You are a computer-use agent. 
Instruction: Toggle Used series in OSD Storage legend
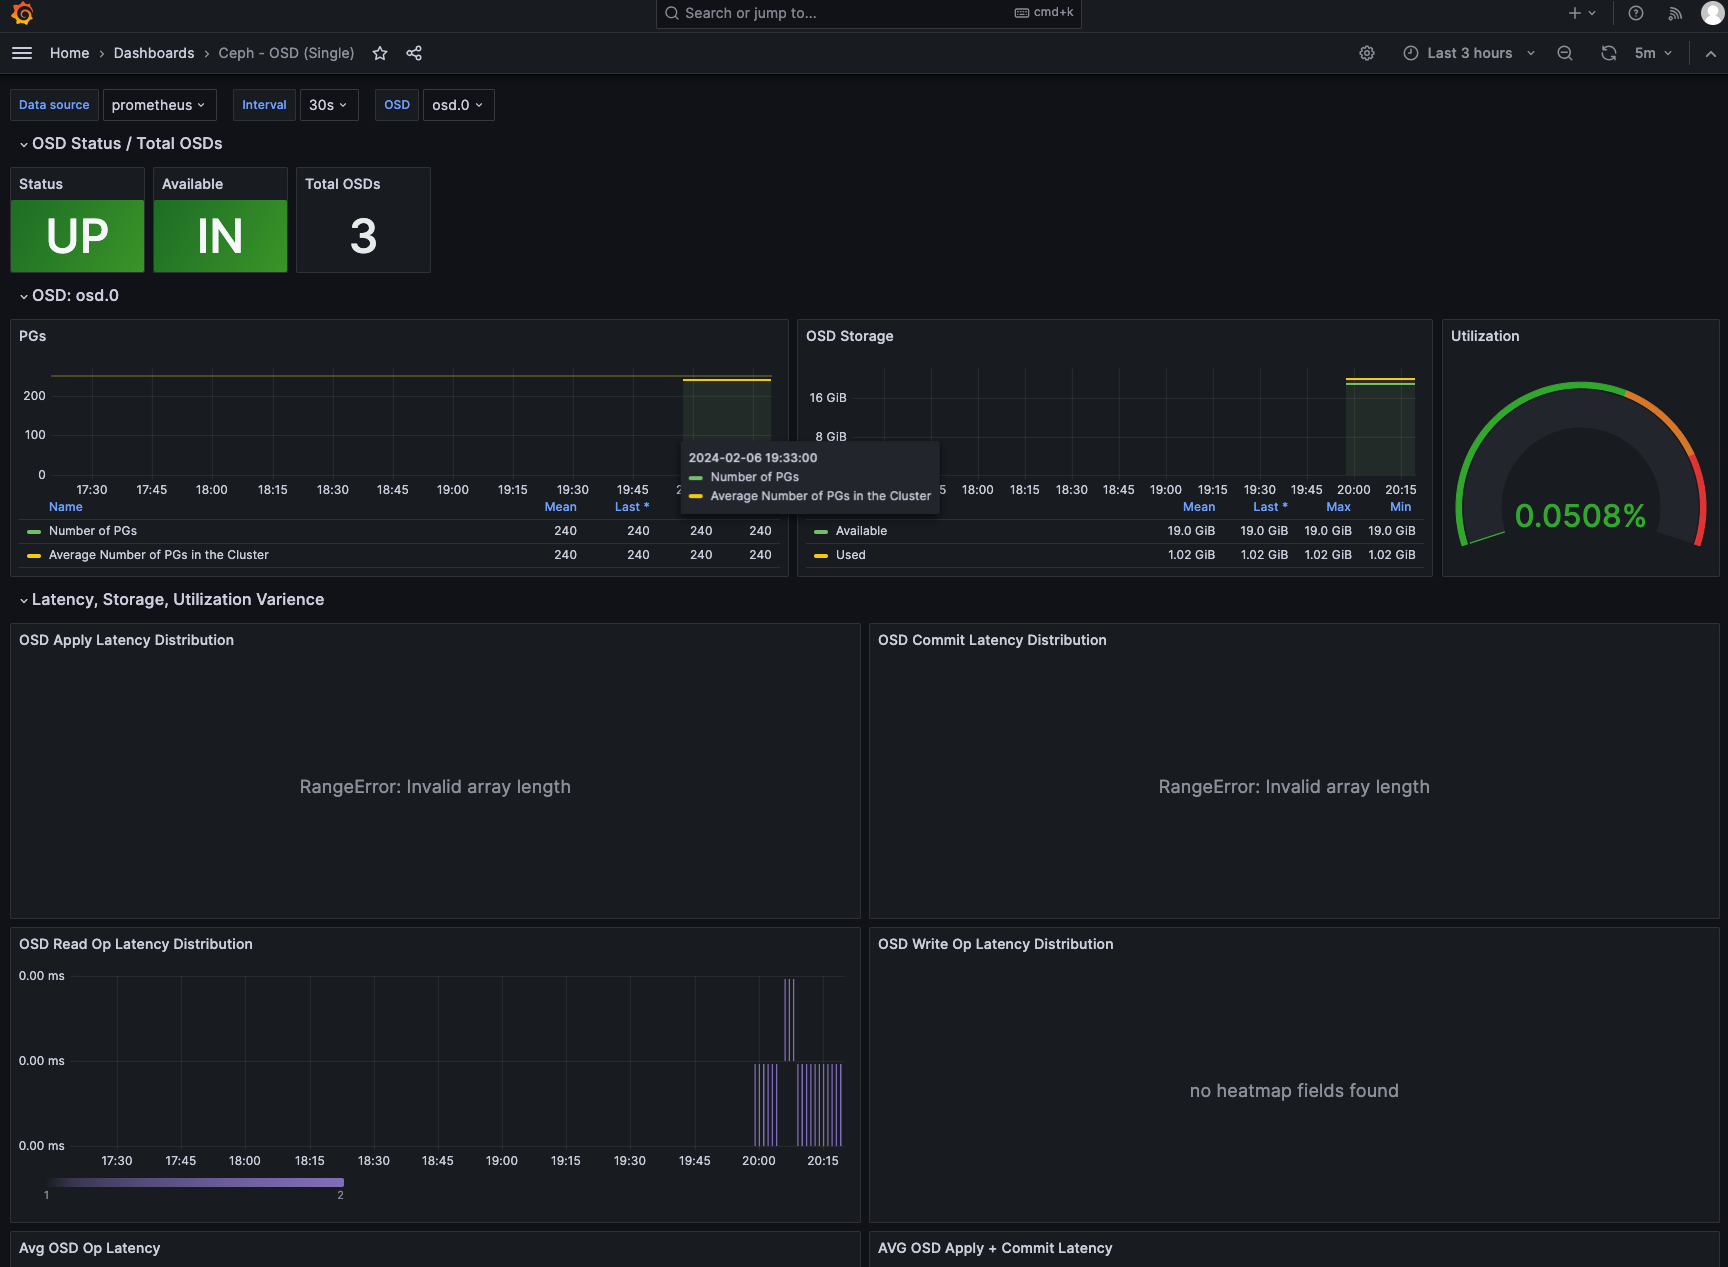point(851,555)
